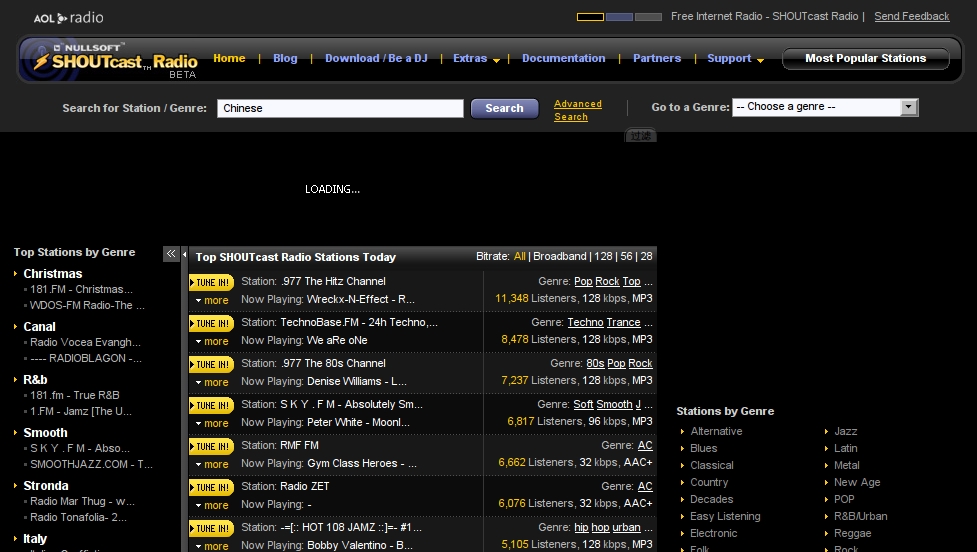
Task: Filter bitrate by 28
Action: tap(646, 256)
